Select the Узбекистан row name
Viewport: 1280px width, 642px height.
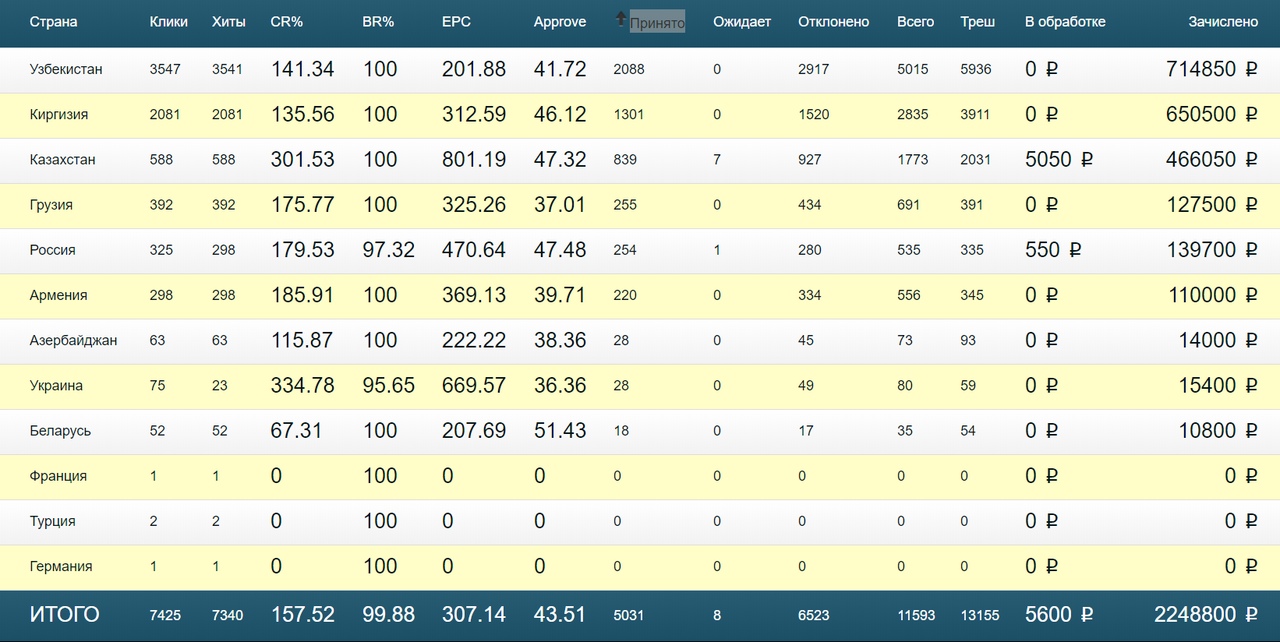click(66, 70)
